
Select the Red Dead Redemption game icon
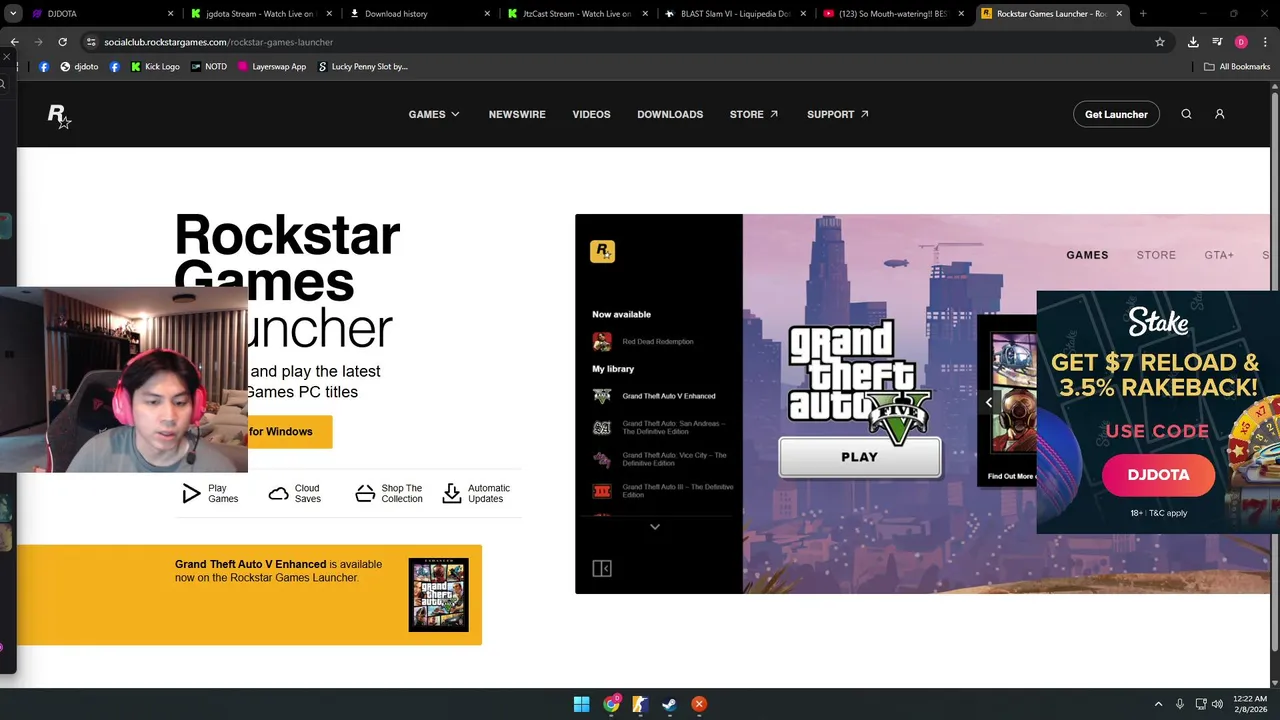(602, 342)
